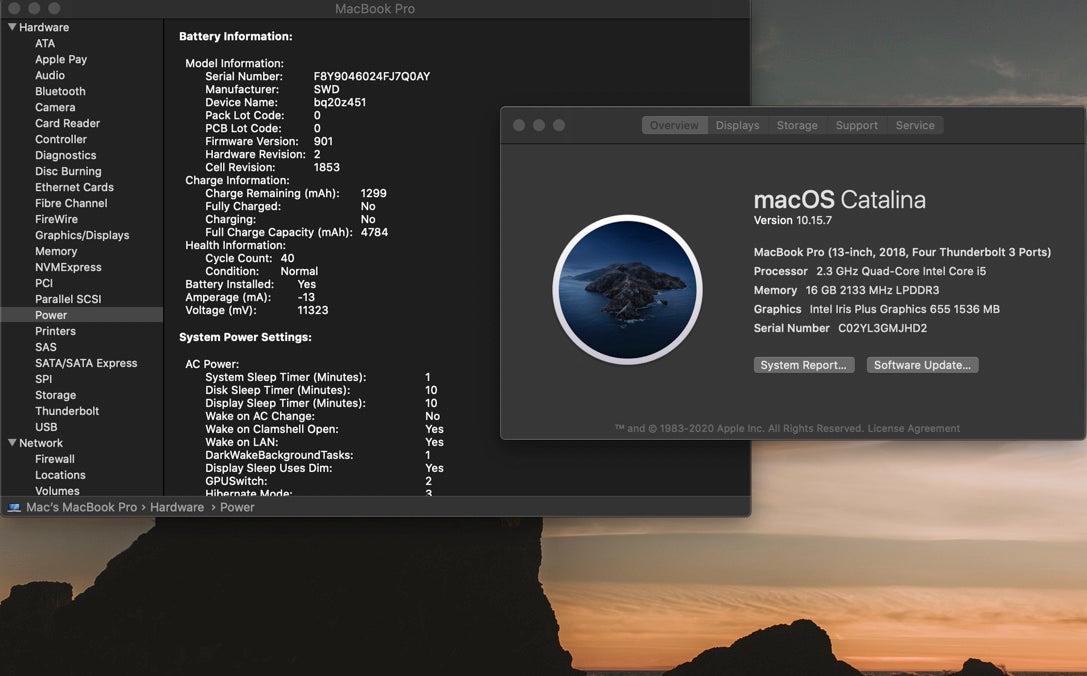This screenshot has width=1087, height=676.
Task: Open the License Agreement link
Action: (913, 429)
